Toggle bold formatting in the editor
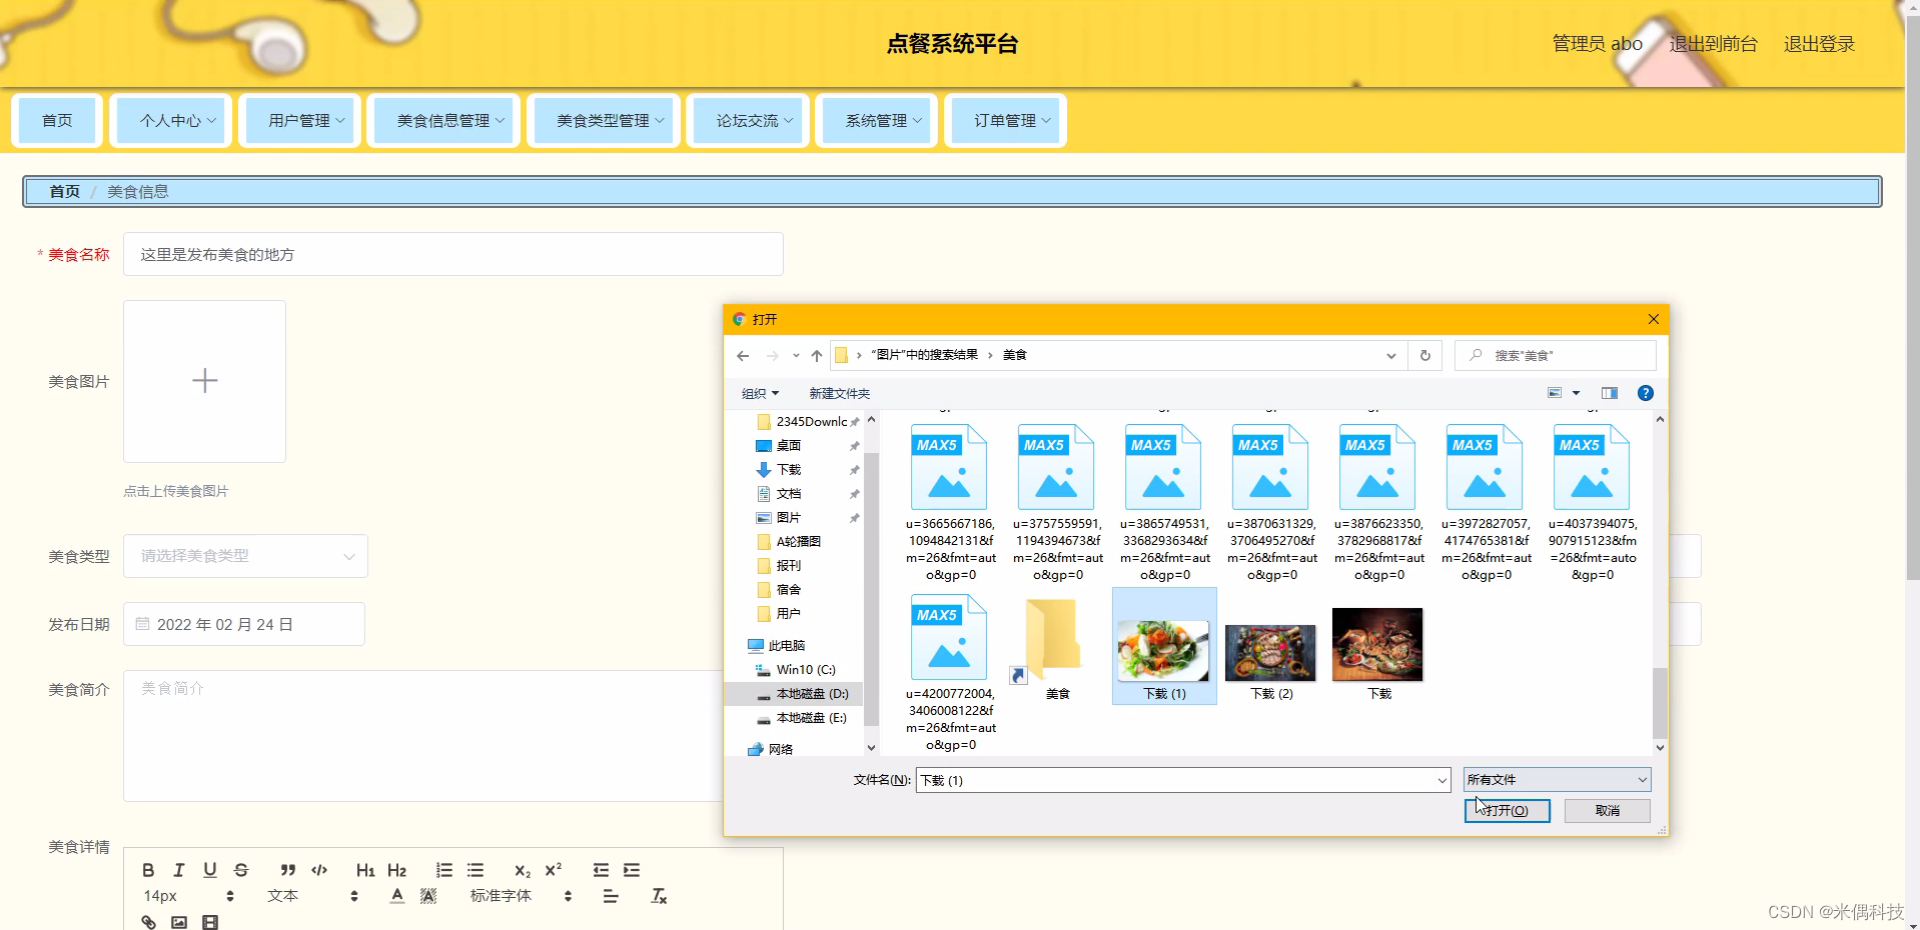Viewport: 1920px width, 930px height. (148, 870)
